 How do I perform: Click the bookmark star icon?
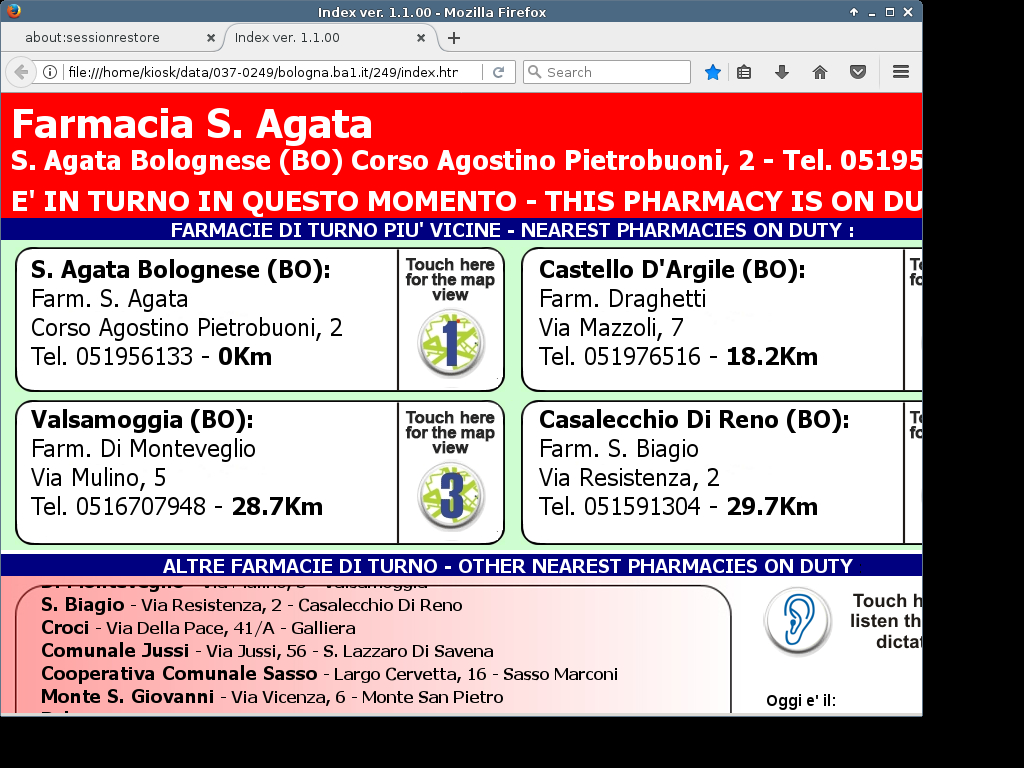coord(712,72)
